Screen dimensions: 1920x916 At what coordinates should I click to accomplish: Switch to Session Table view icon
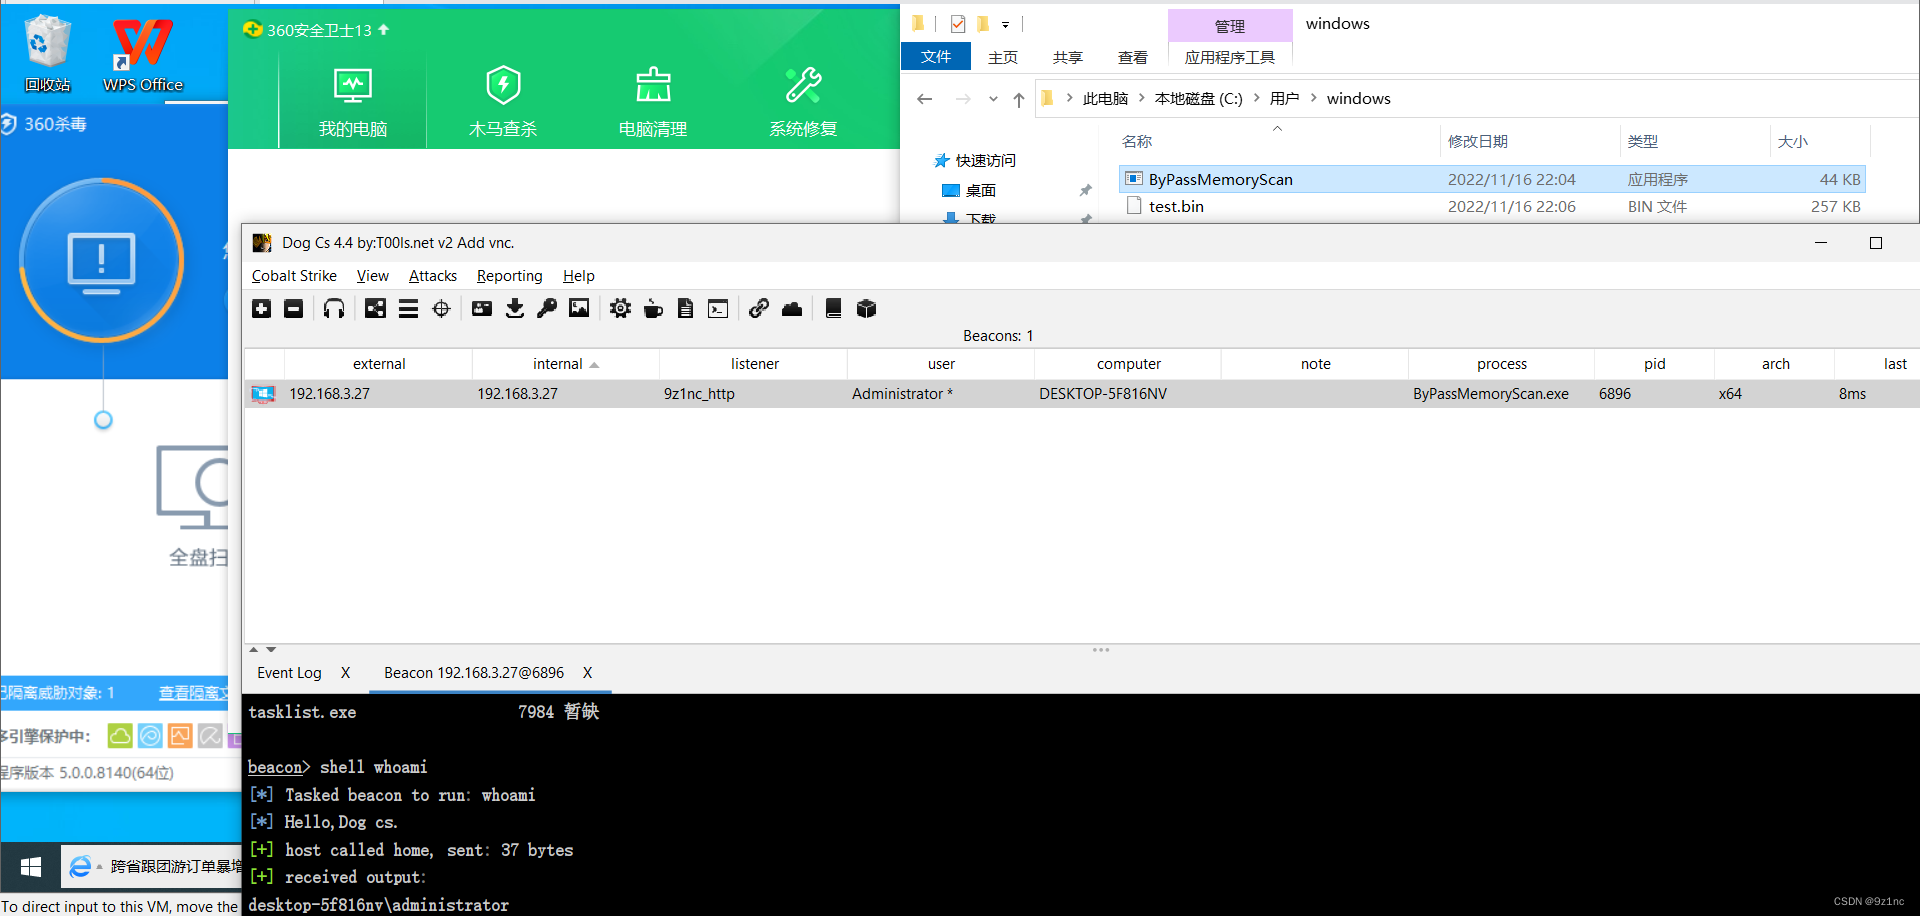point(408,309)
